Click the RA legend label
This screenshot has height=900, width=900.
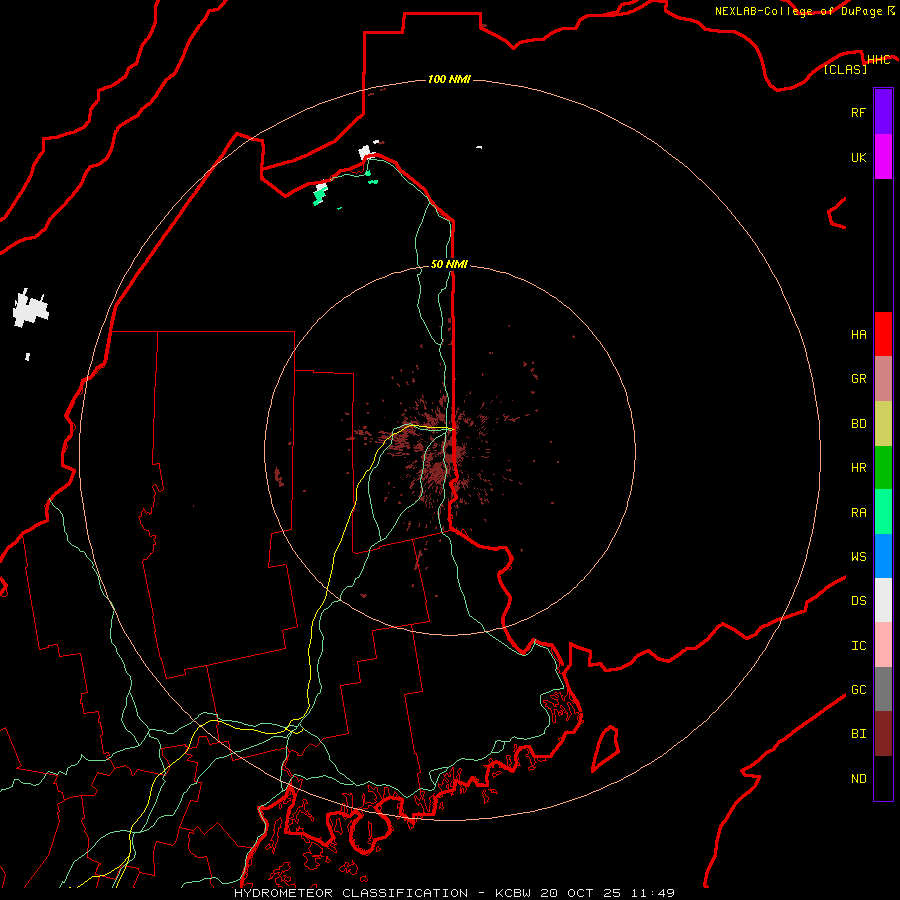tap(858, 513)
